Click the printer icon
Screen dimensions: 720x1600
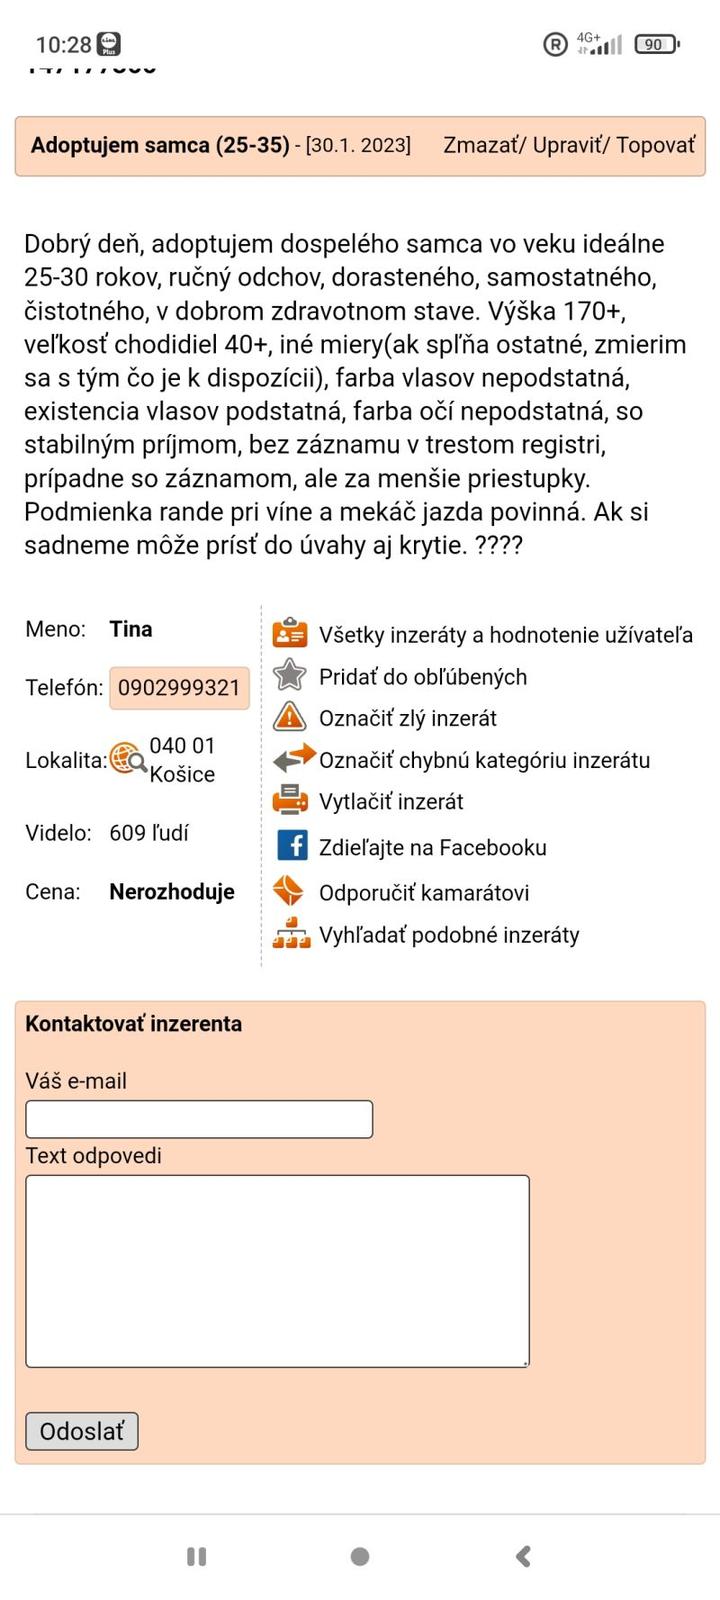(291, 800)
